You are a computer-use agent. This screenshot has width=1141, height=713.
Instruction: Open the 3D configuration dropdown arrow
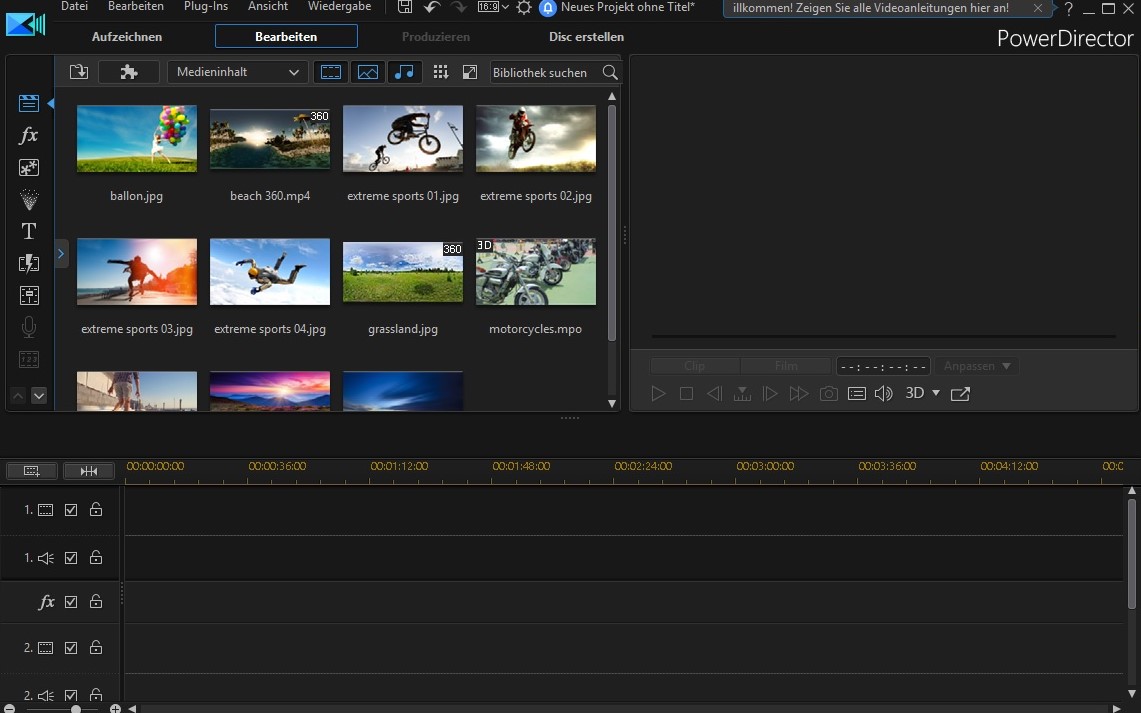pyautogui.click(x=936, y=394)
